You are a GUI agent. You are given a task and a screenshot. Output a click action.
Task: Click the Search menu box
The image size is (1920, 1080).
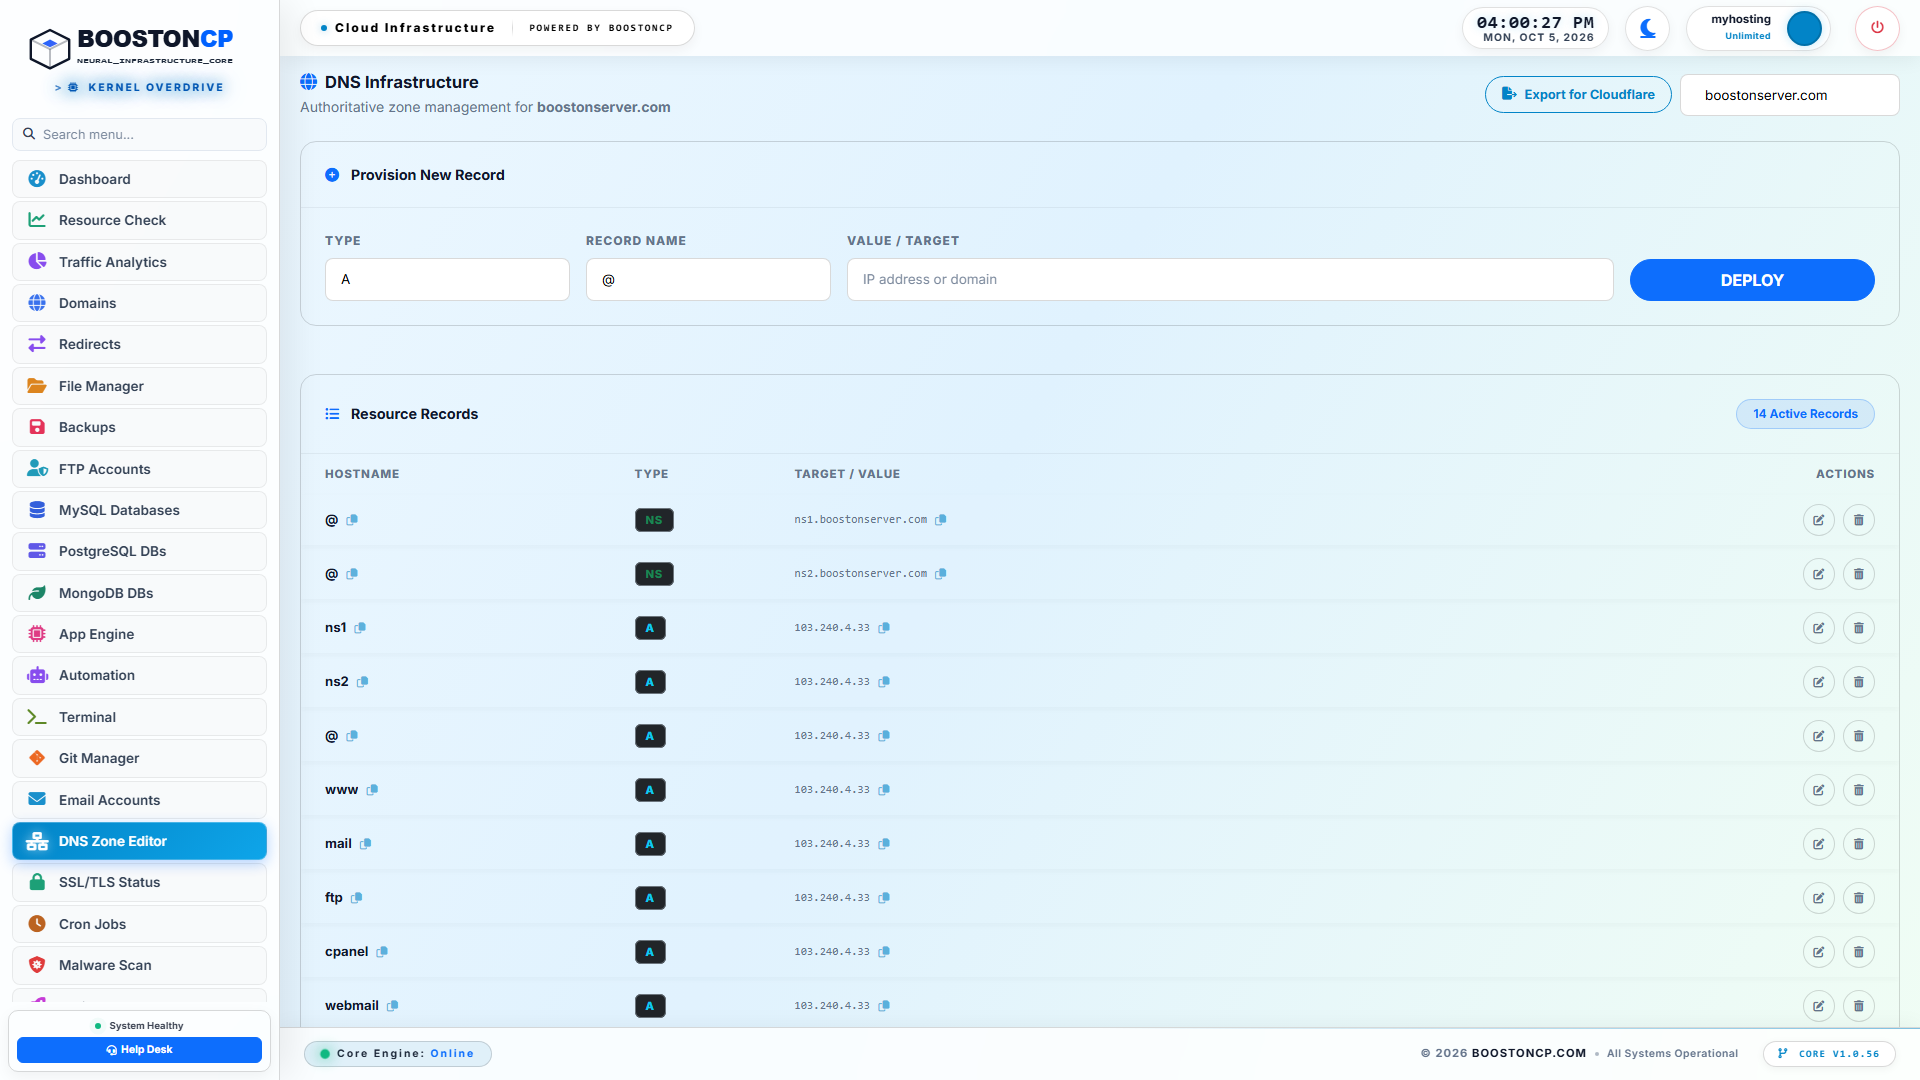[139, 134]
